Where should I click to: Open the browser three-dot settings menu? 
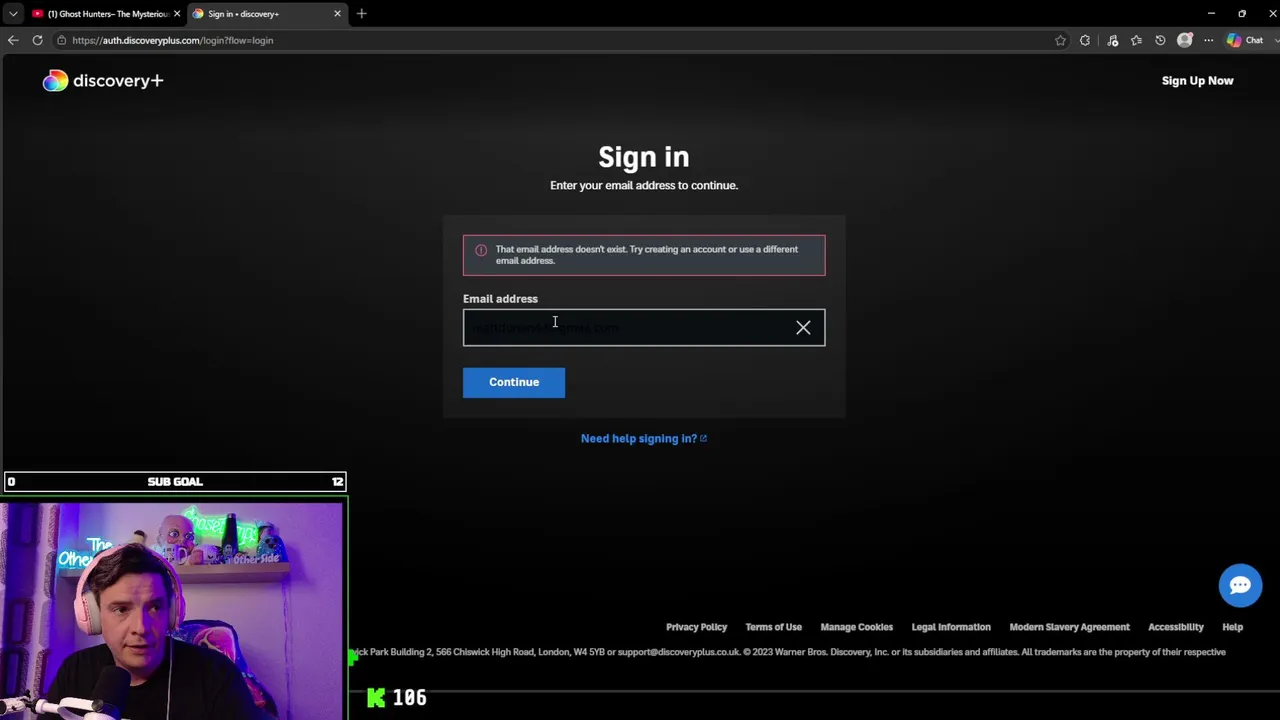tap(1208, 40)
